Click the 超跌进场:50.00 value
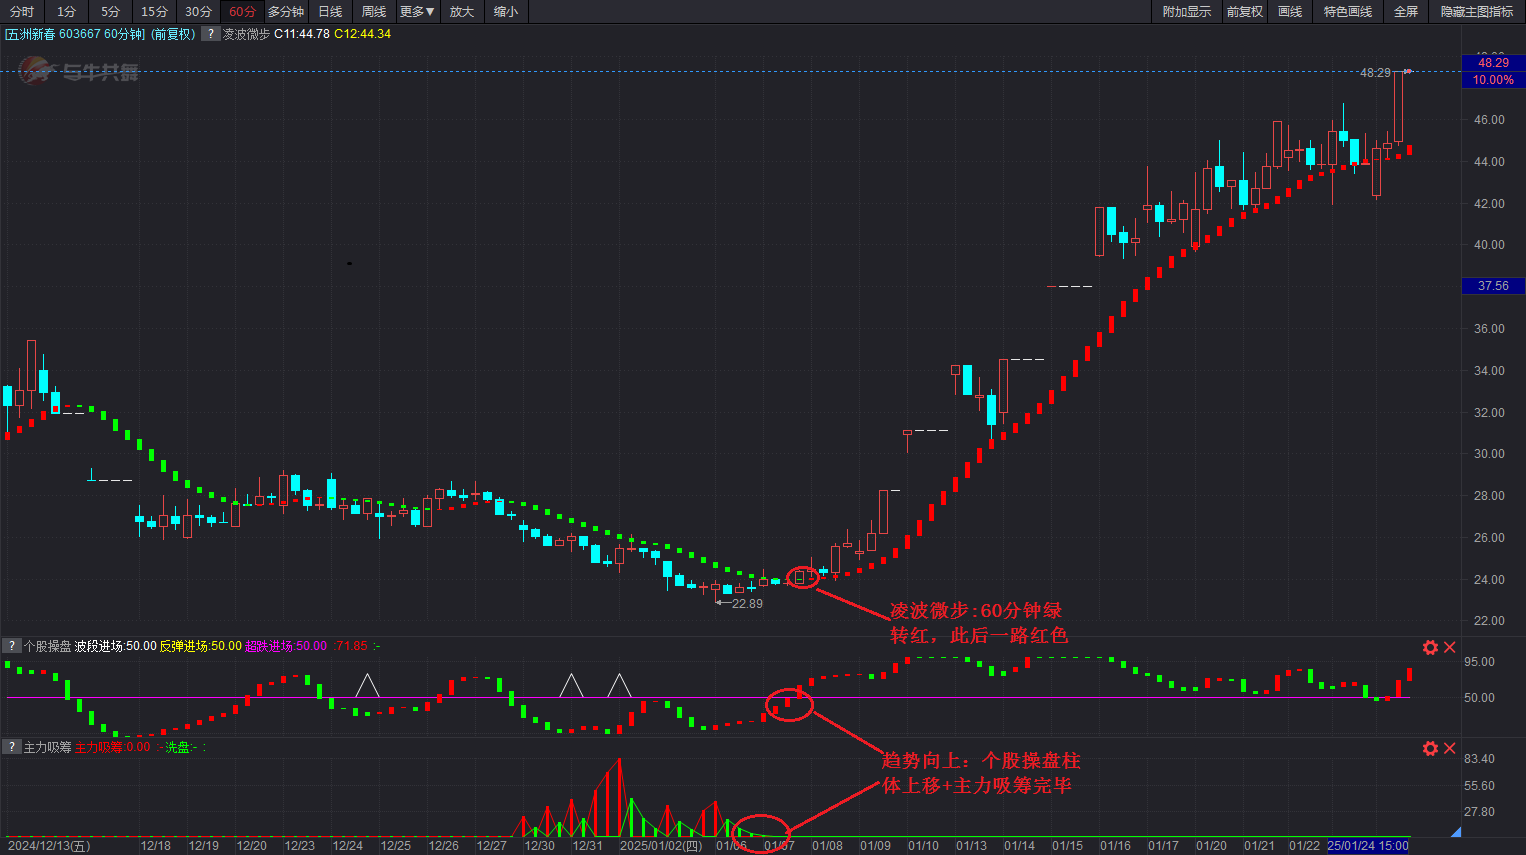Image resolution: width=1526 pixels, height=855 pixels. tap(286, 646)
